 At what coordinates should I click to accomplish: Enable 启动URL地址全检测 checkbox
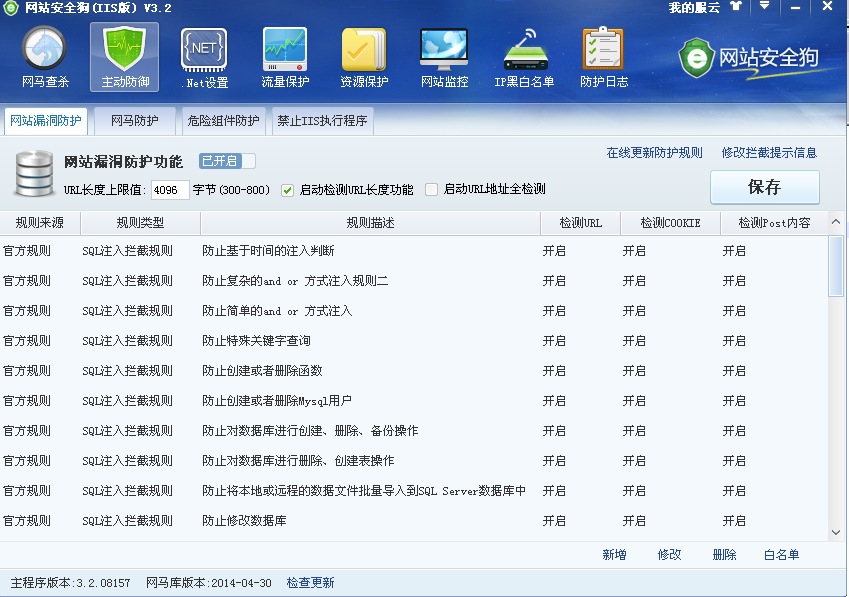coord(432,189)
